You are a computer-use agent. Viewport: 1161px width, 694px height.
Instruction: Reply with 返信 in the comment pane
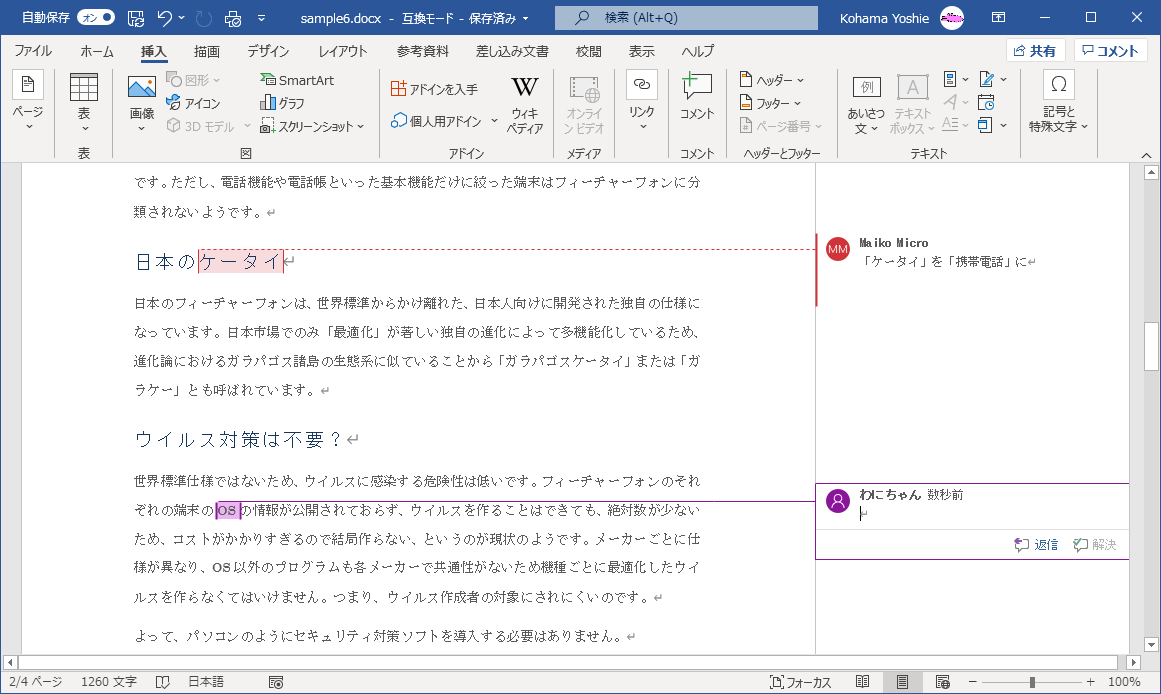[x=1035, y=544]
